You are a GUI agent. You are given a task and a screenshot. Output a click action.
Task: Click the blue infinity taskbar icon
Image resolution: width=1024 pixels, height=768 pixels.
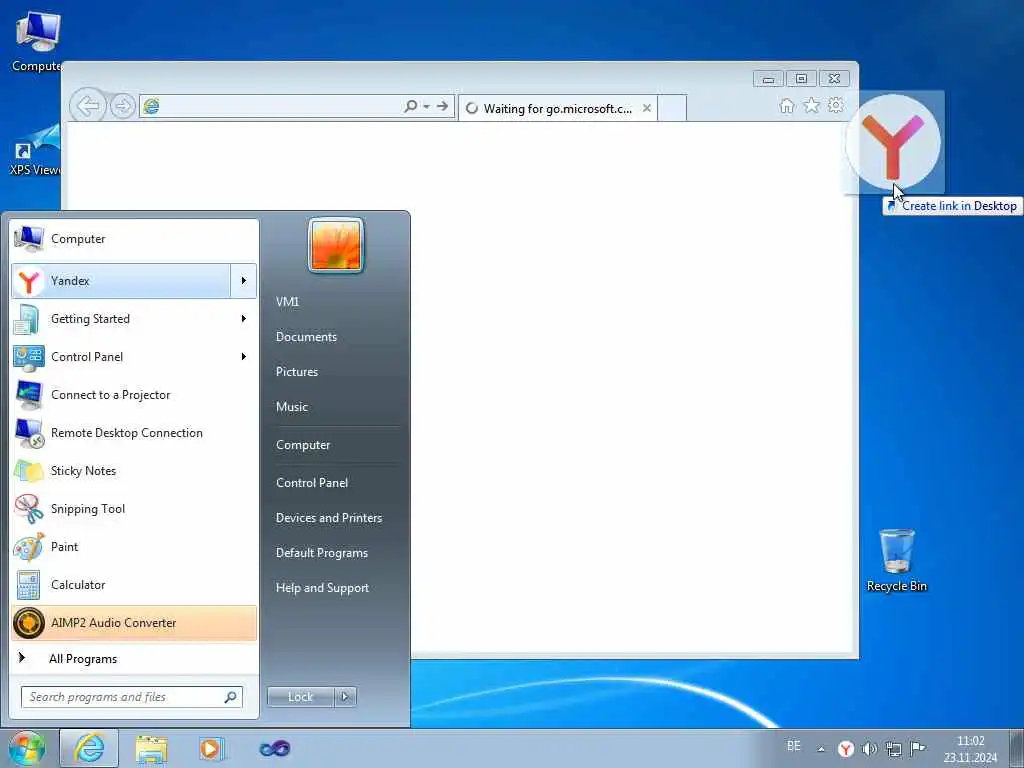click(275, 748)
